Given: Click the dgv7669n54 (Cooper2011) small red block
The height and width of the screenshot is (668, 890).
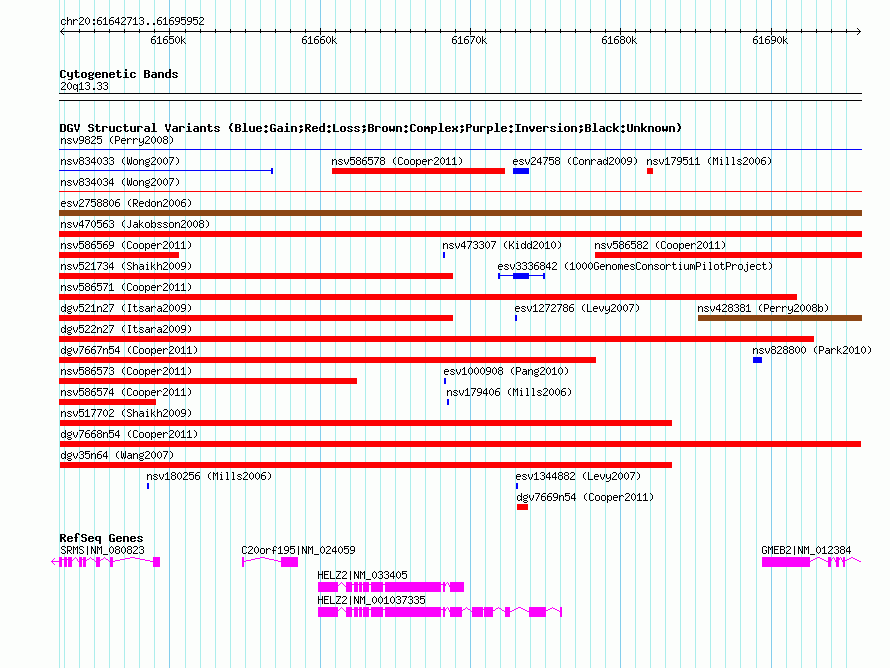Looking at the screenshot, I should tap(522, 507).
